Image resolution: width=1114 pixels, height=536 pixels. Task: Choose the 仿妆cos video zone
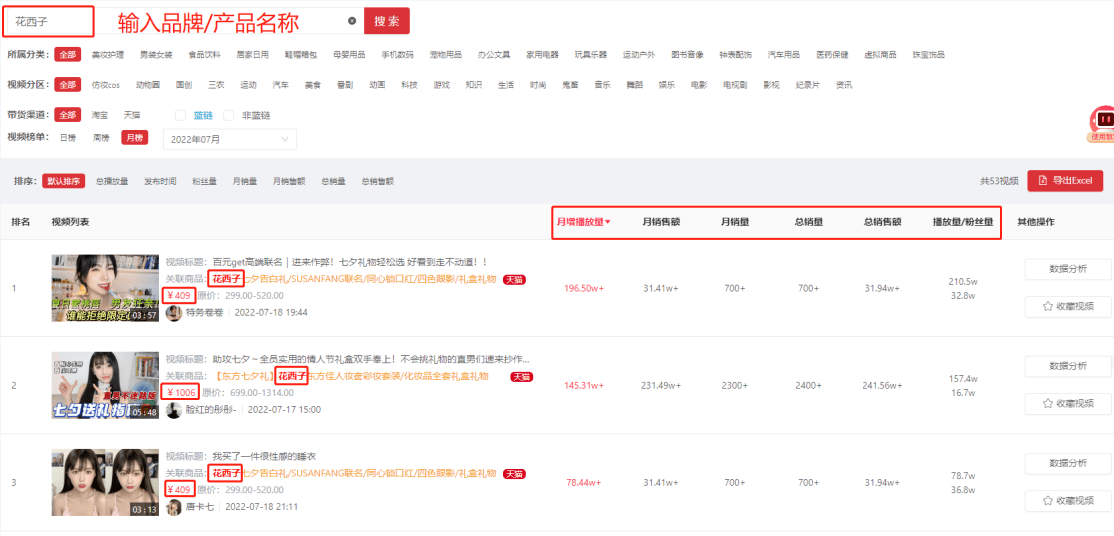click(106, 85)
